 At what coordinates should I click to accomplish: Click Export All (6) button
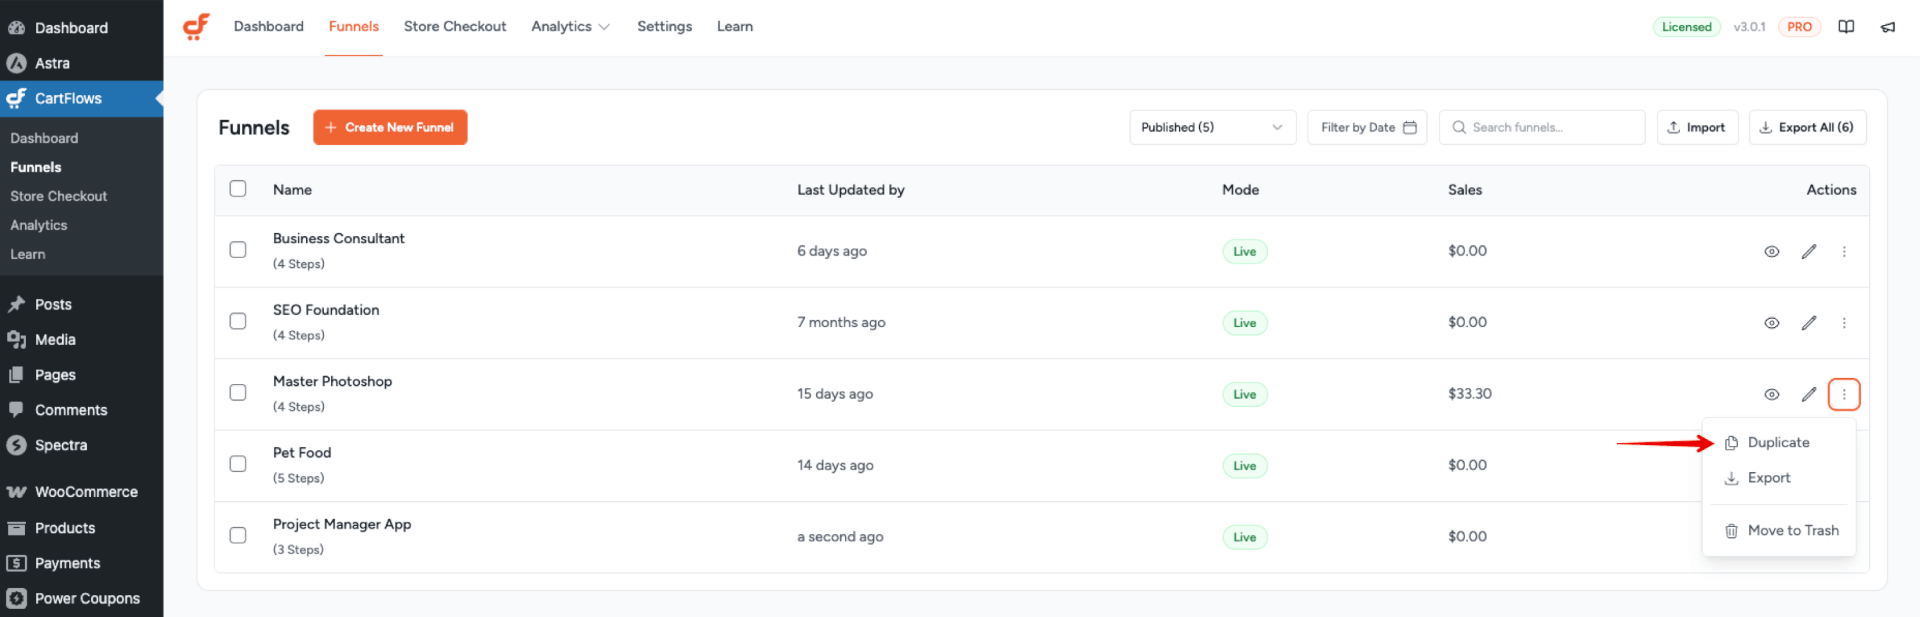pos(1807,127)
